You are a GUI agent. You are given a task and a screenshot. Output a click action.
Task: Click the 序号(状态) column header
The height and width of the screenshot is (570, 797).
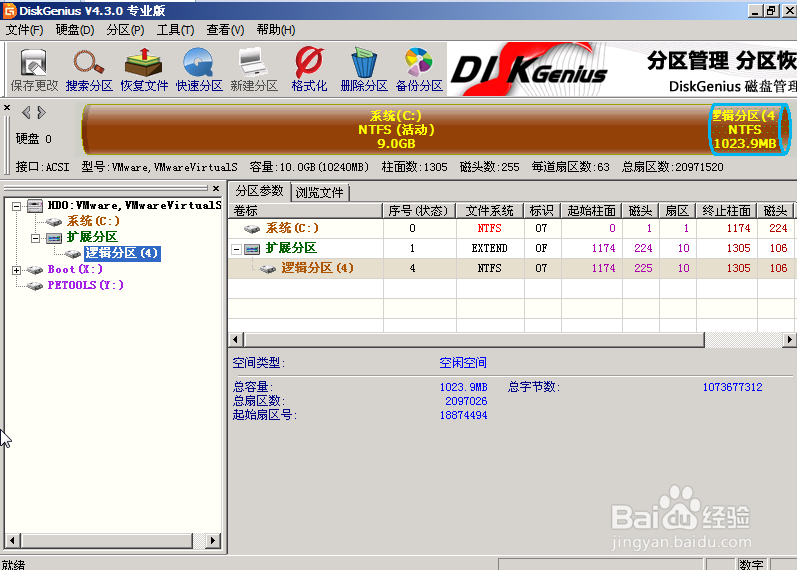coord(418,211)
